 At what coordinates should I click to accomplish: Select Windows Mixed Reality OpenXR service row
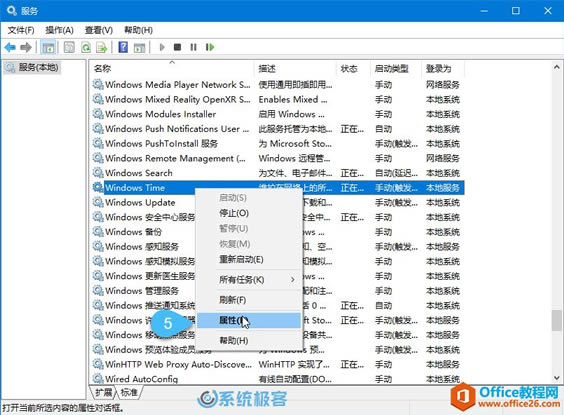point(178,99)
